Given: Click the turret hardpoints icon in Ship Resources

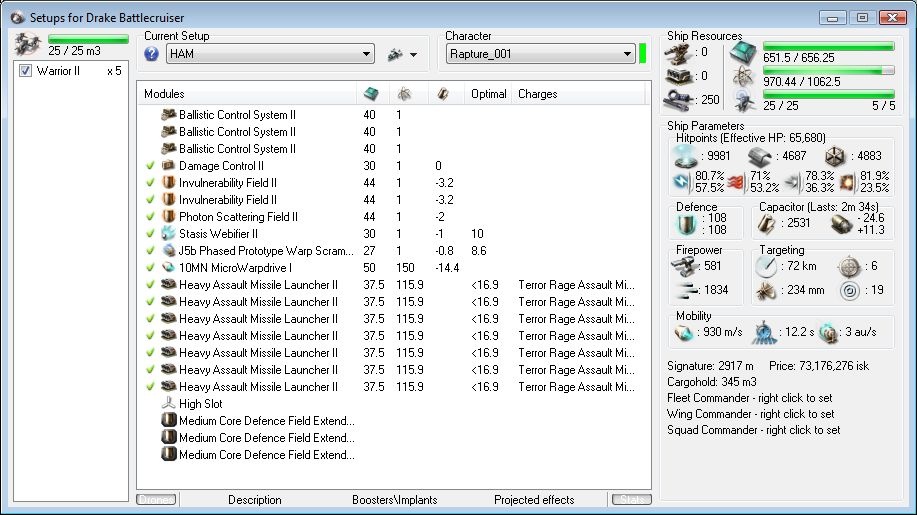Looking at the screenshot, I should [678, 53].
